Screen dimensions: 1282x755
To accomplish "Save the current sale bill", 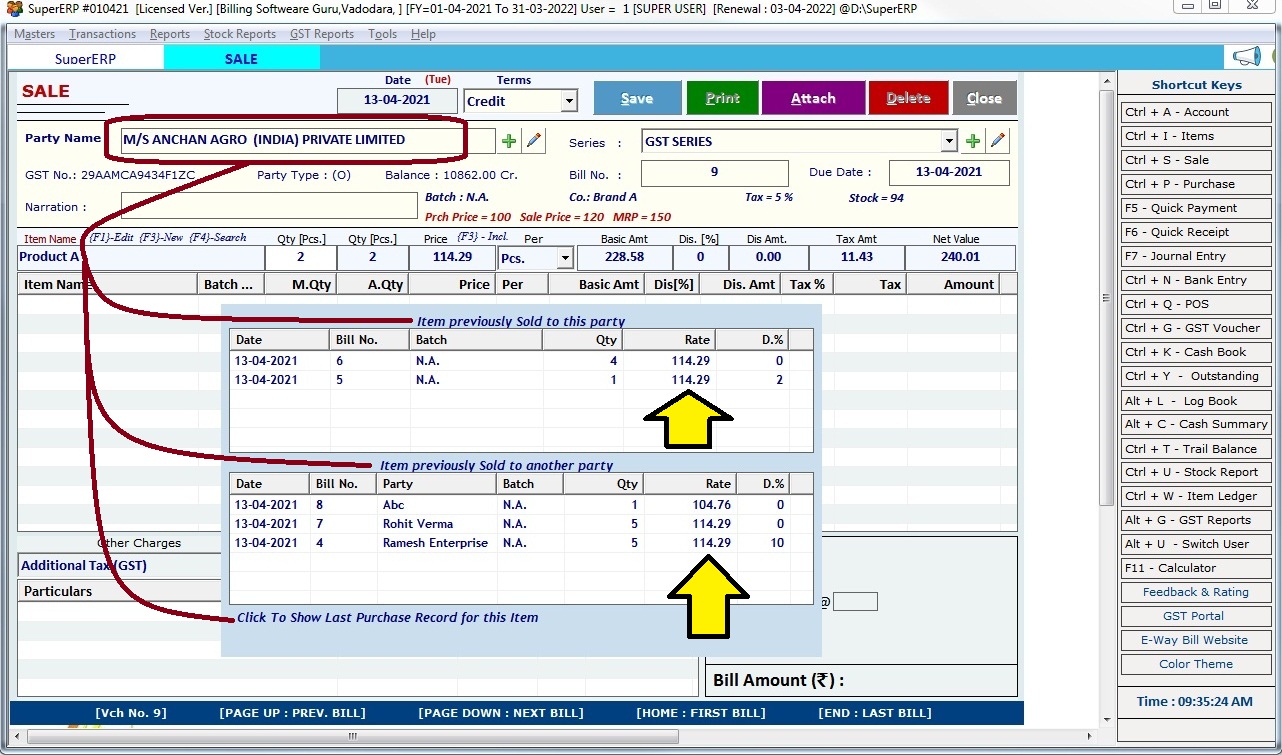I will point(637,98).
